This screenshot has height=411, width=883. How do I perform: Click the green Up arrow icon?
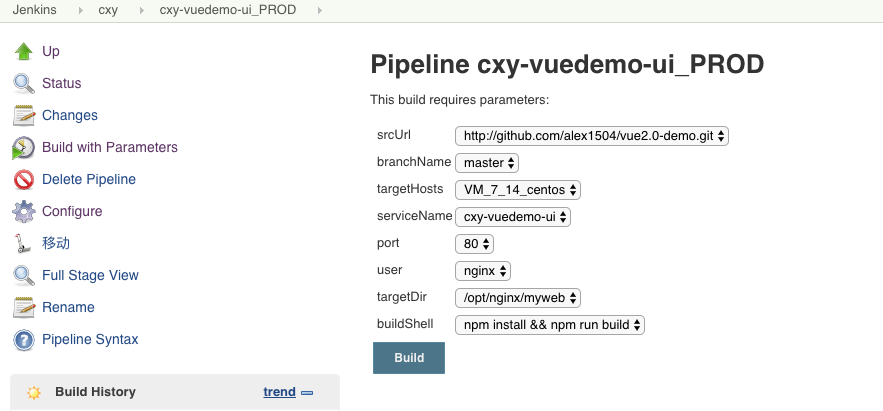click(x=23, y=51)
